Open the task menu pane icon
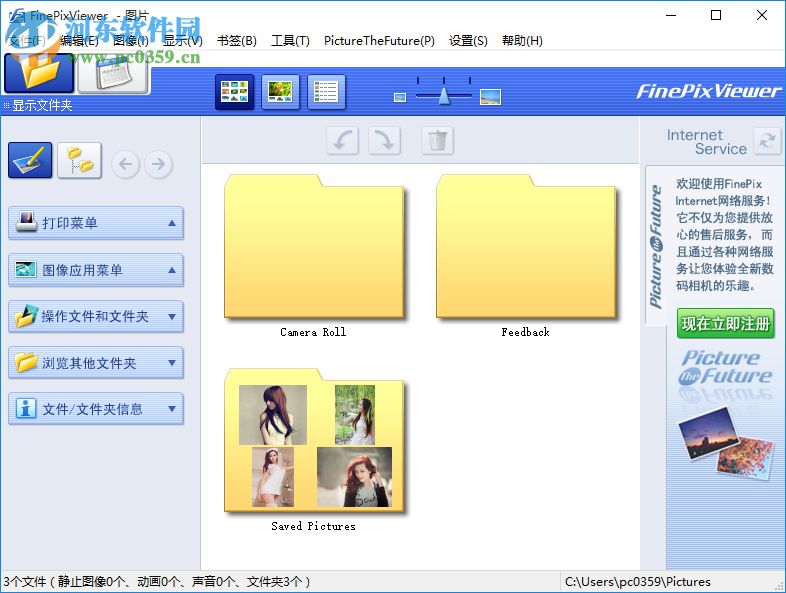This screenshot has height=593, width=786. click(x=30, y=160)
